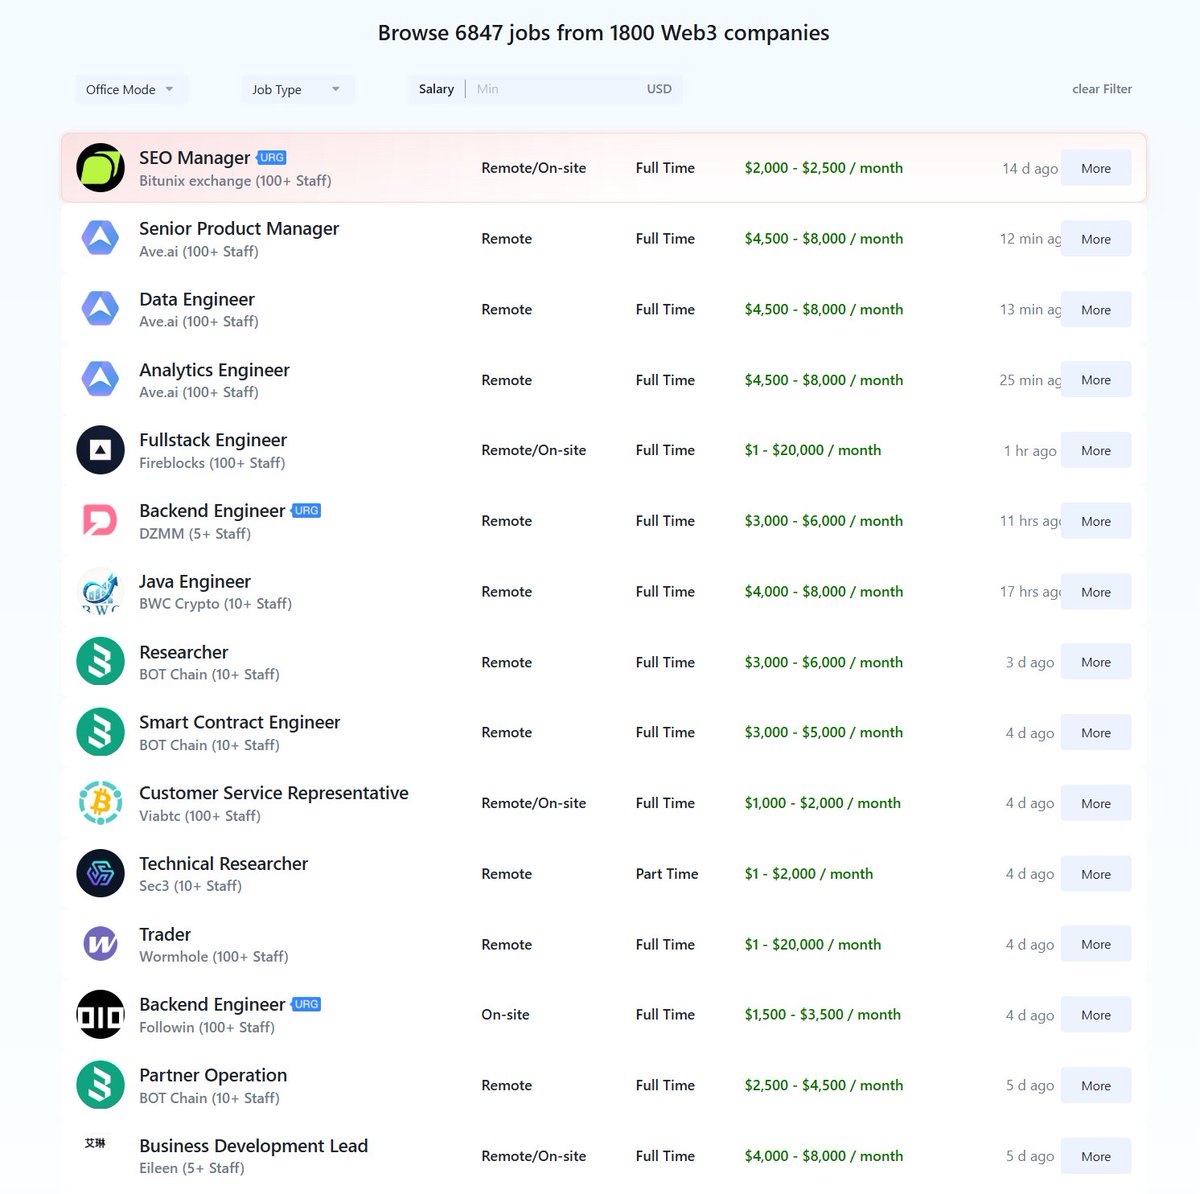
Task: Open the Office Mode dropdown
Action: pos(131,89)
